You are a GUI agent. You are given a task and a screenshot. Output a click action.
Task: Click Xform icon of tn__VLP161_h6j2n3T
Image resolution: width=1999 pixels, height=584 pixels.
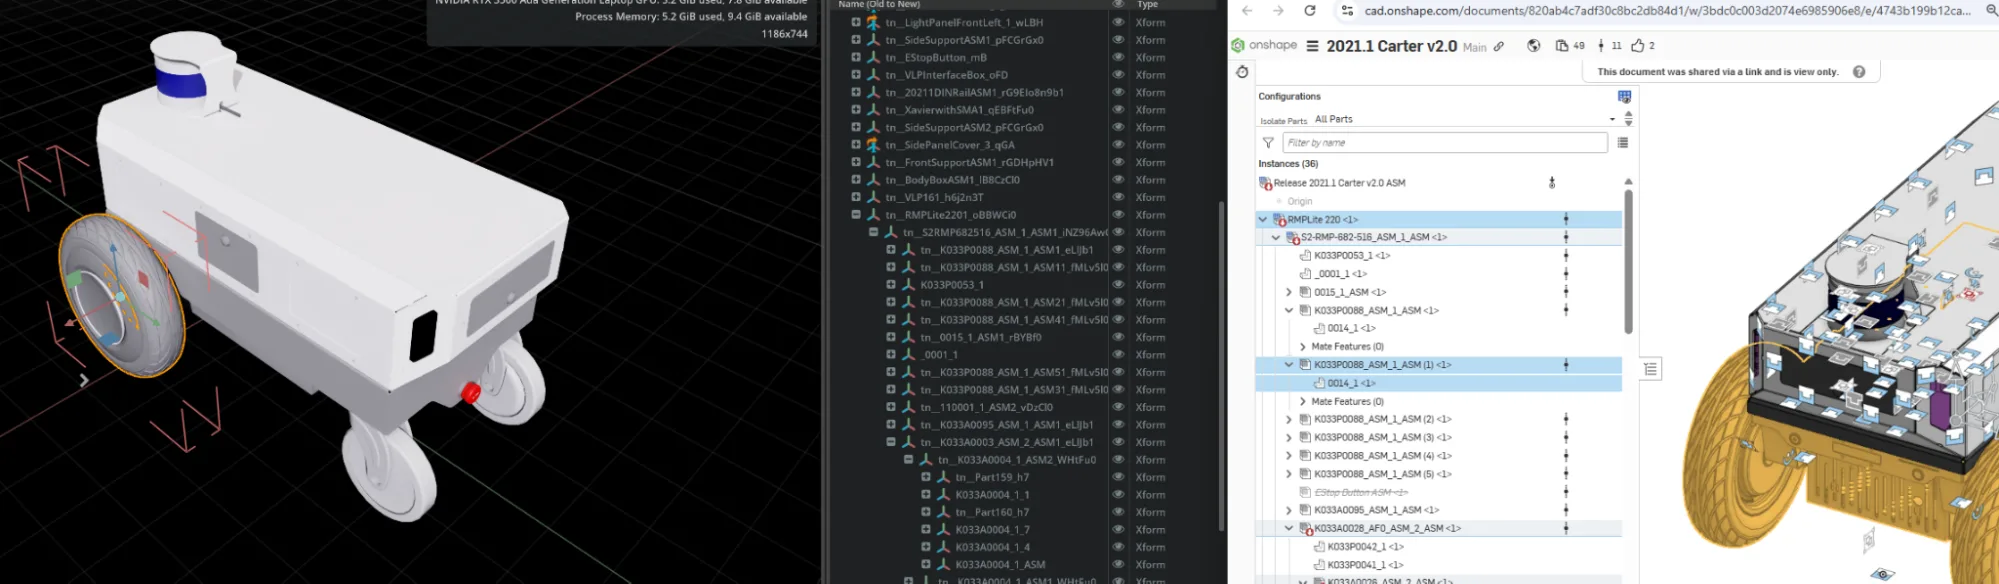tap(872, 197)
